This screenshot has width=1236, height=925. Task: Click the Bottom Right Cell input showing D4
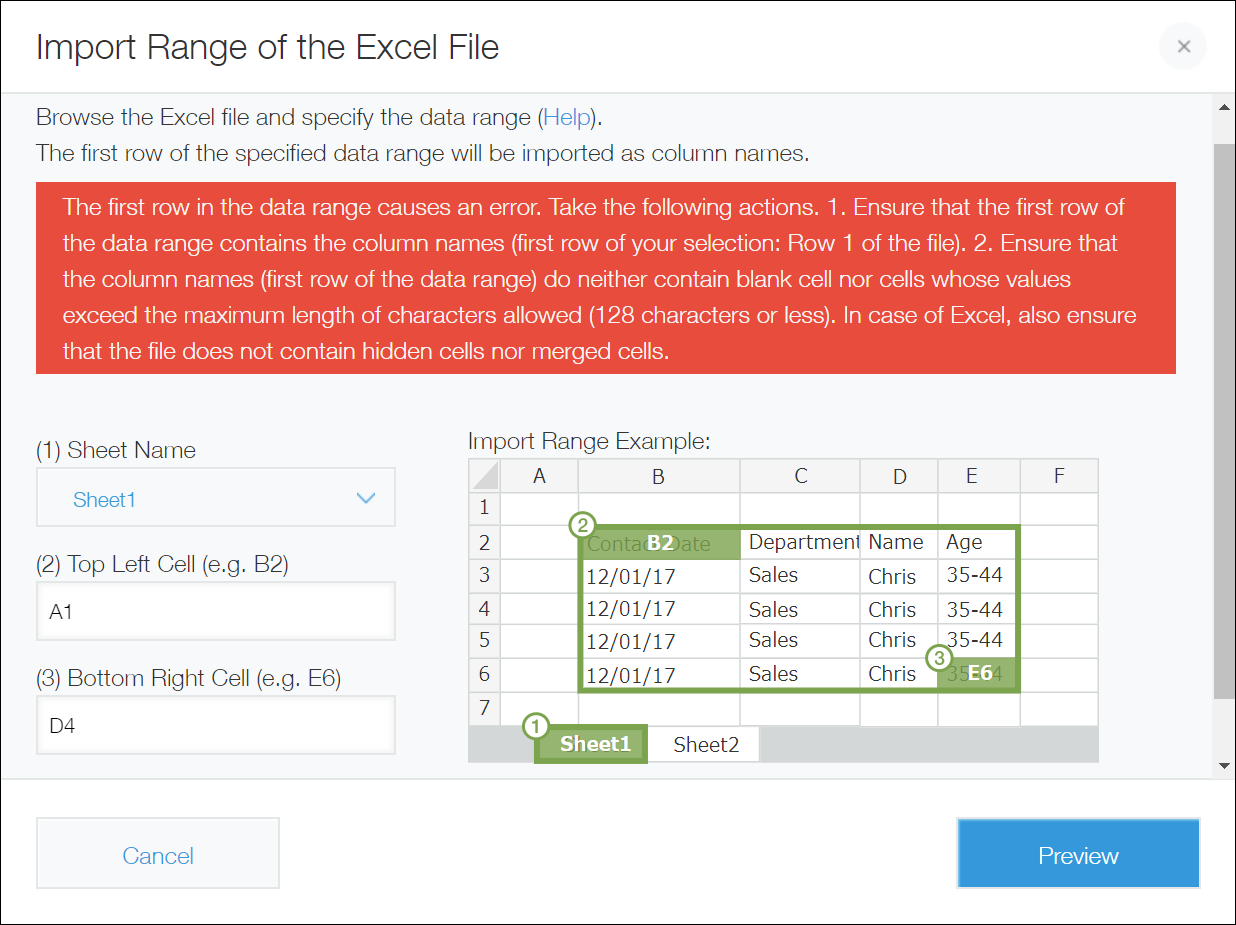point(215,724)
